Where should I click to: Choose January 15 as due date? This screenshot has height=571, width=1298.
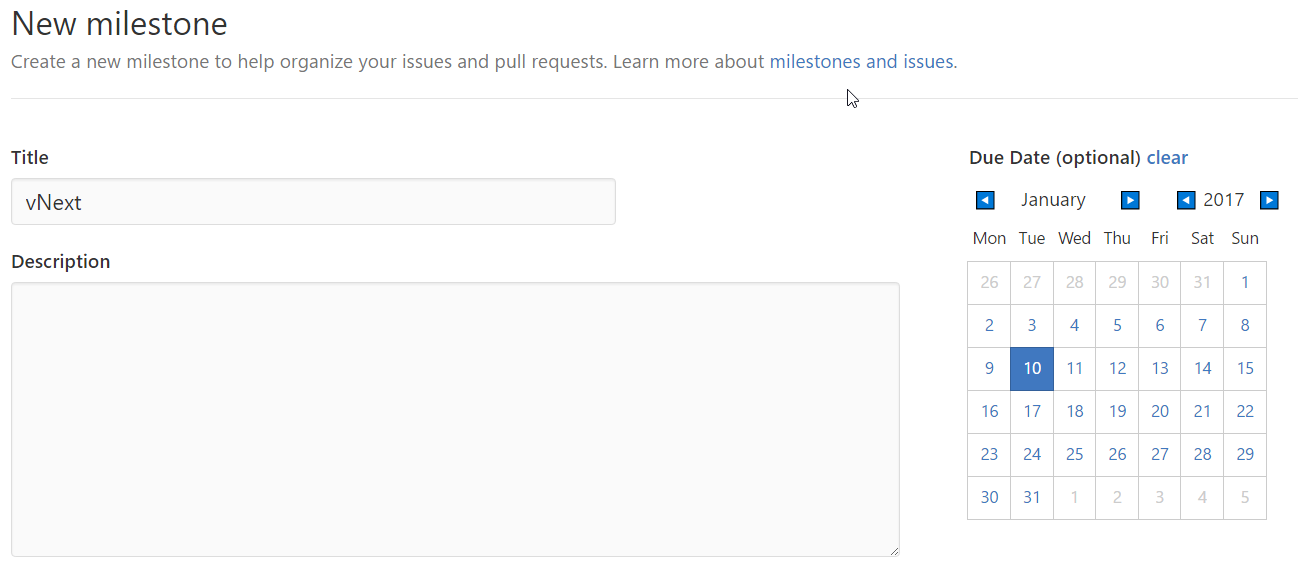click(1245, 368)
